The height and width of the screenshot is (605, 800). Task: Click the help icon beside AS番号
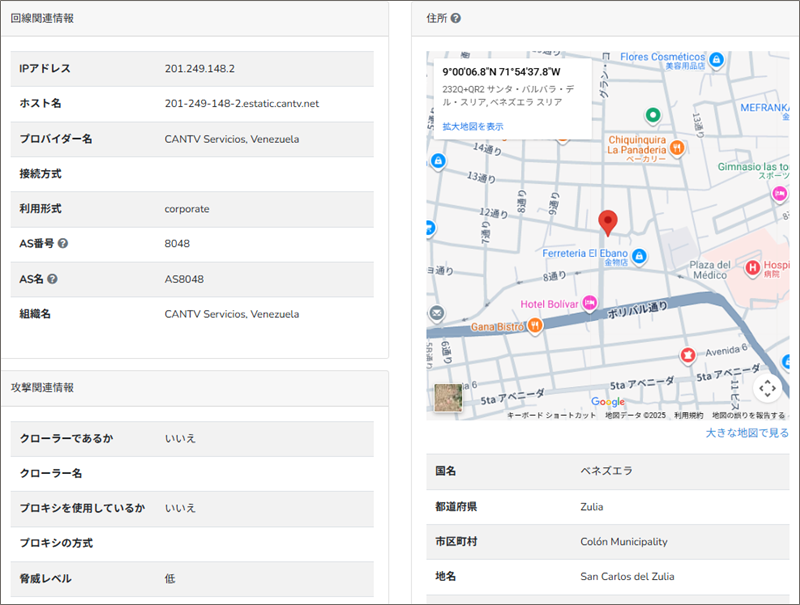[63, 243]
